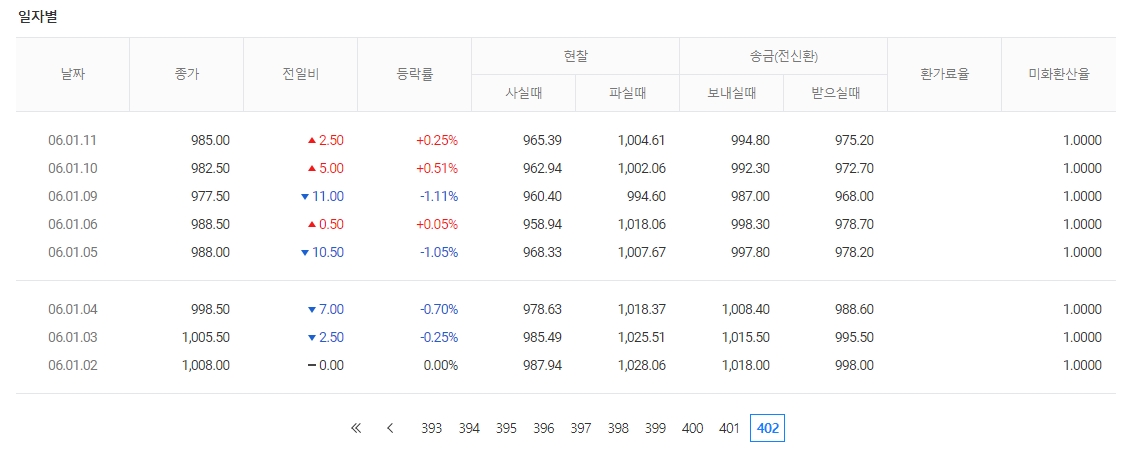Select date cell 06.01.11
Image resolution: width=1140 pixels, height=456 pixels.
pyautogui.click(x=73, y=140)
